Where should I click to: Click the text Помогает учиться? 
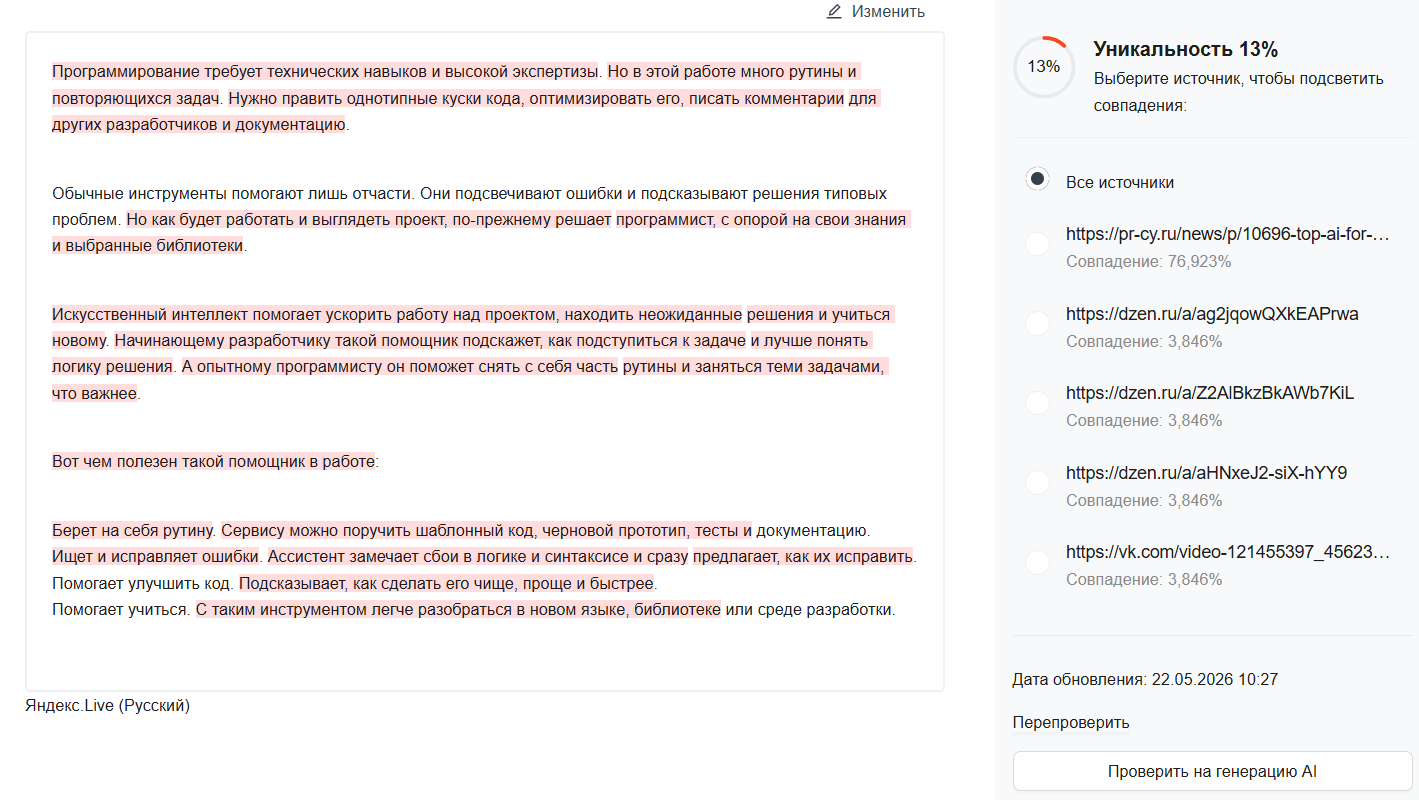point(121,609)
